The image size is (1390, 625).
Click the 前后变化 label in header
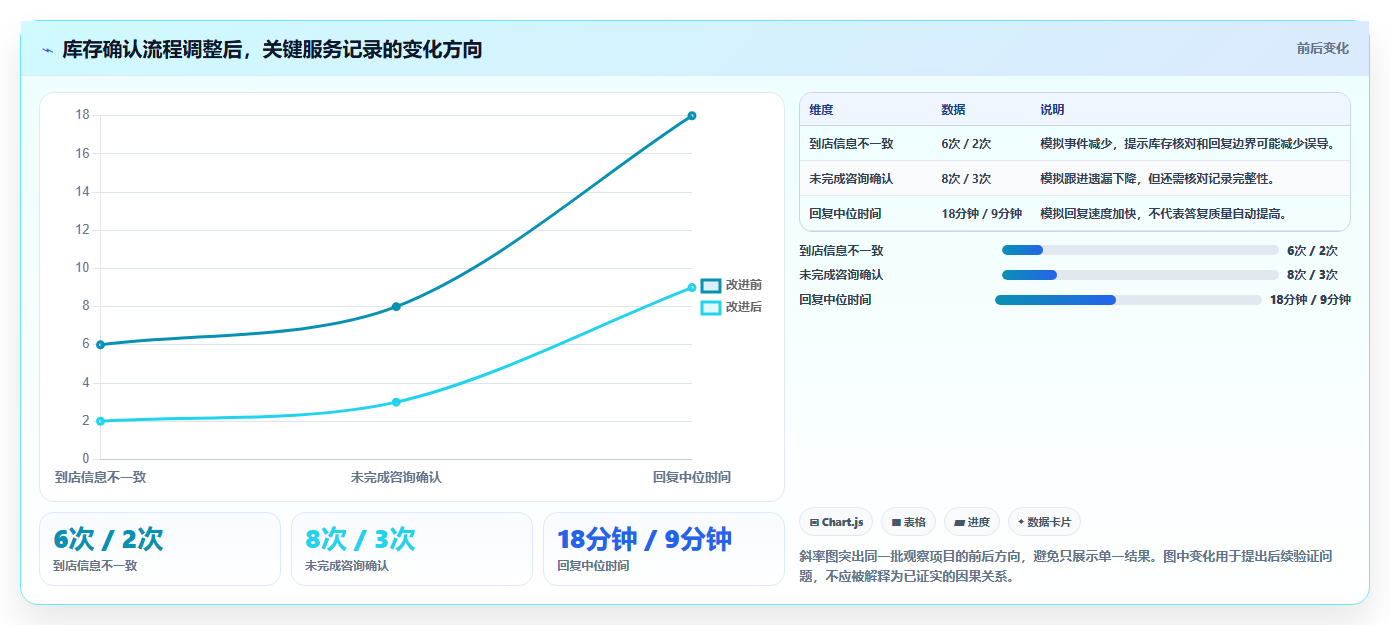[x=1322, y=48]
